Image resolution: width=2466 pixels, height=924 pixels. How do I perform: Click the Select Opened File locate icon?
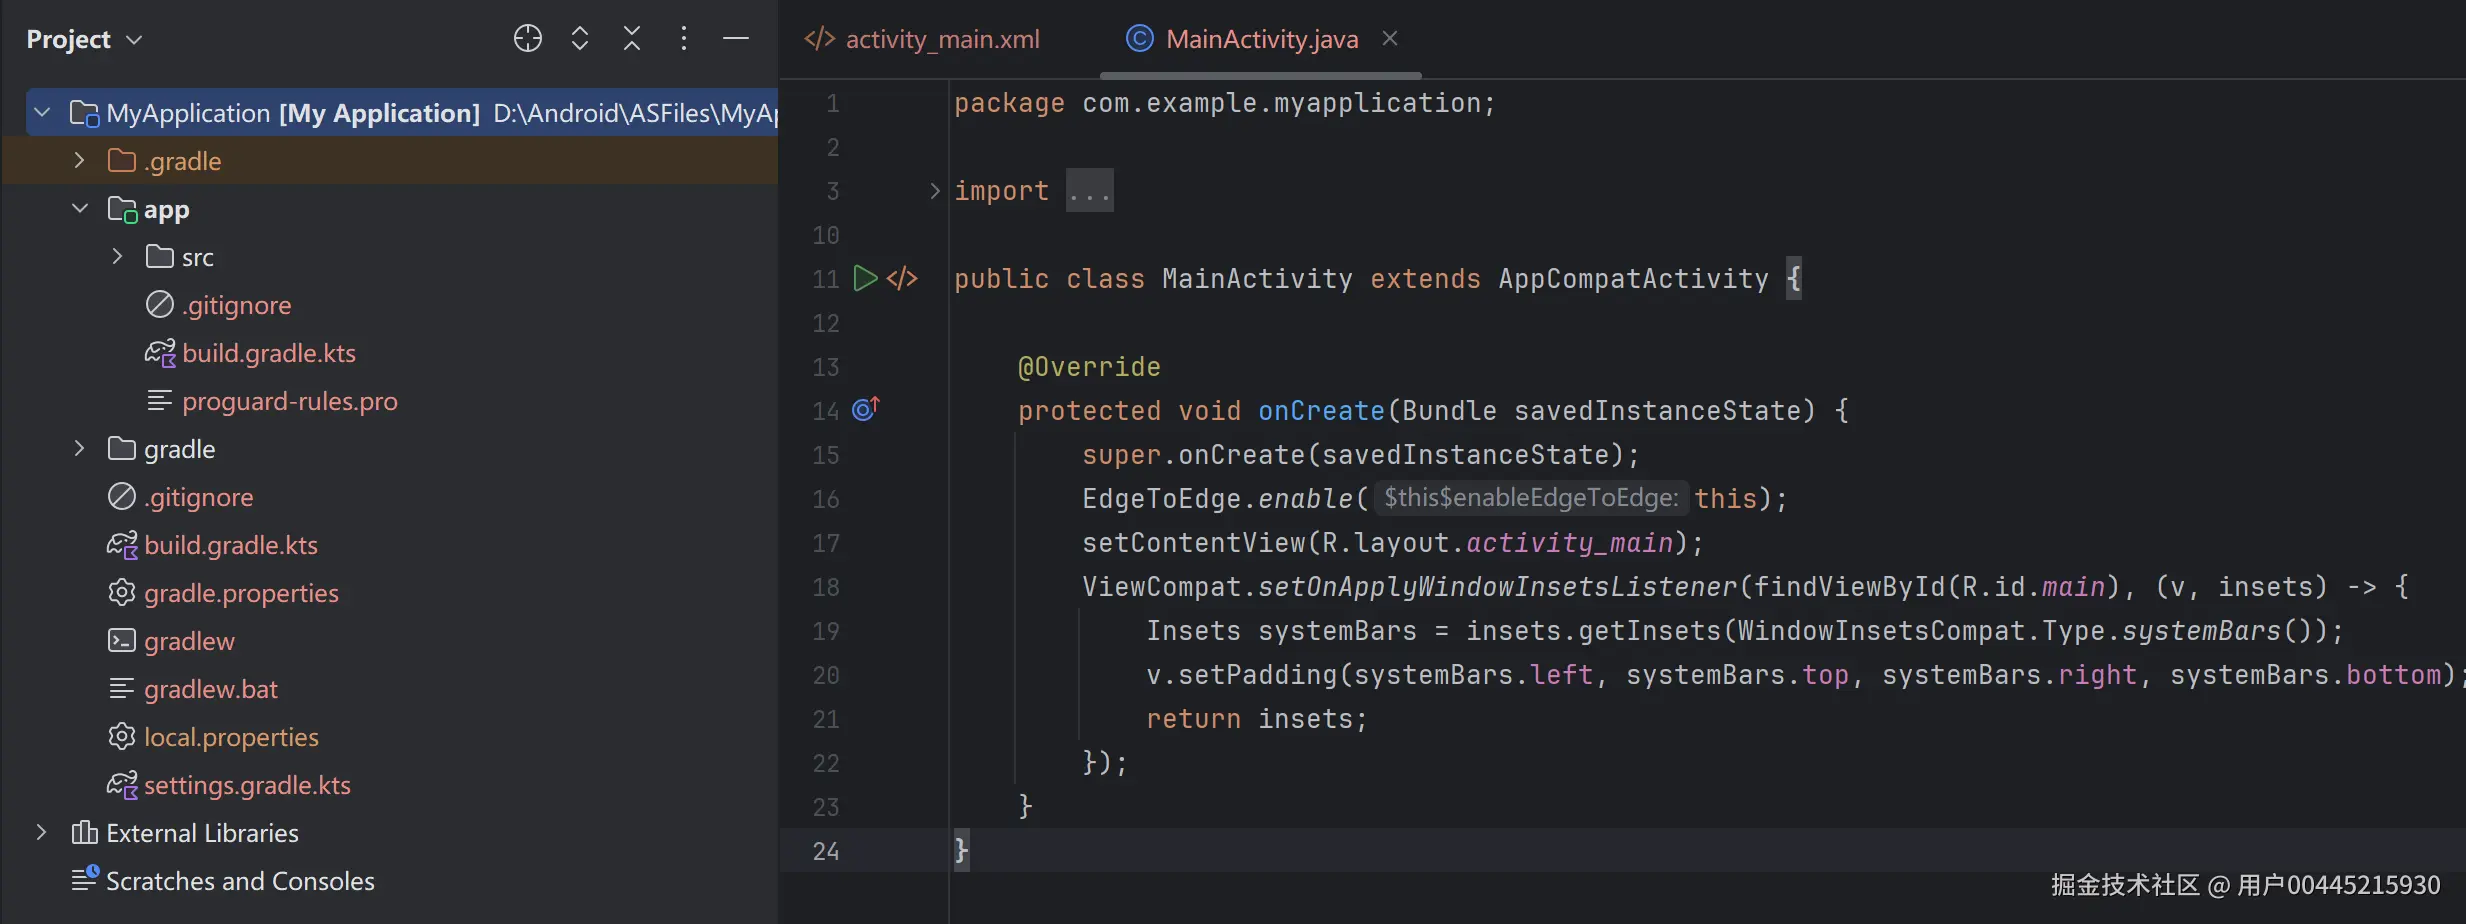tap(528, 39)
